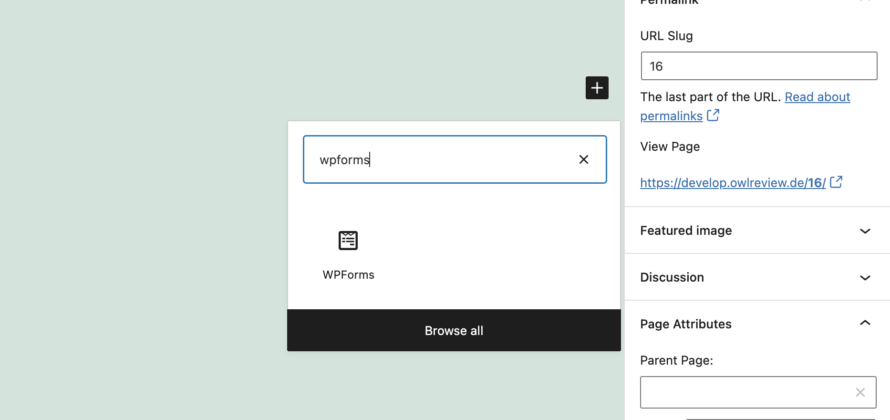The image size is (890, 420).
Task: Click external link icon after permalinks text
Action: [713, 116]
